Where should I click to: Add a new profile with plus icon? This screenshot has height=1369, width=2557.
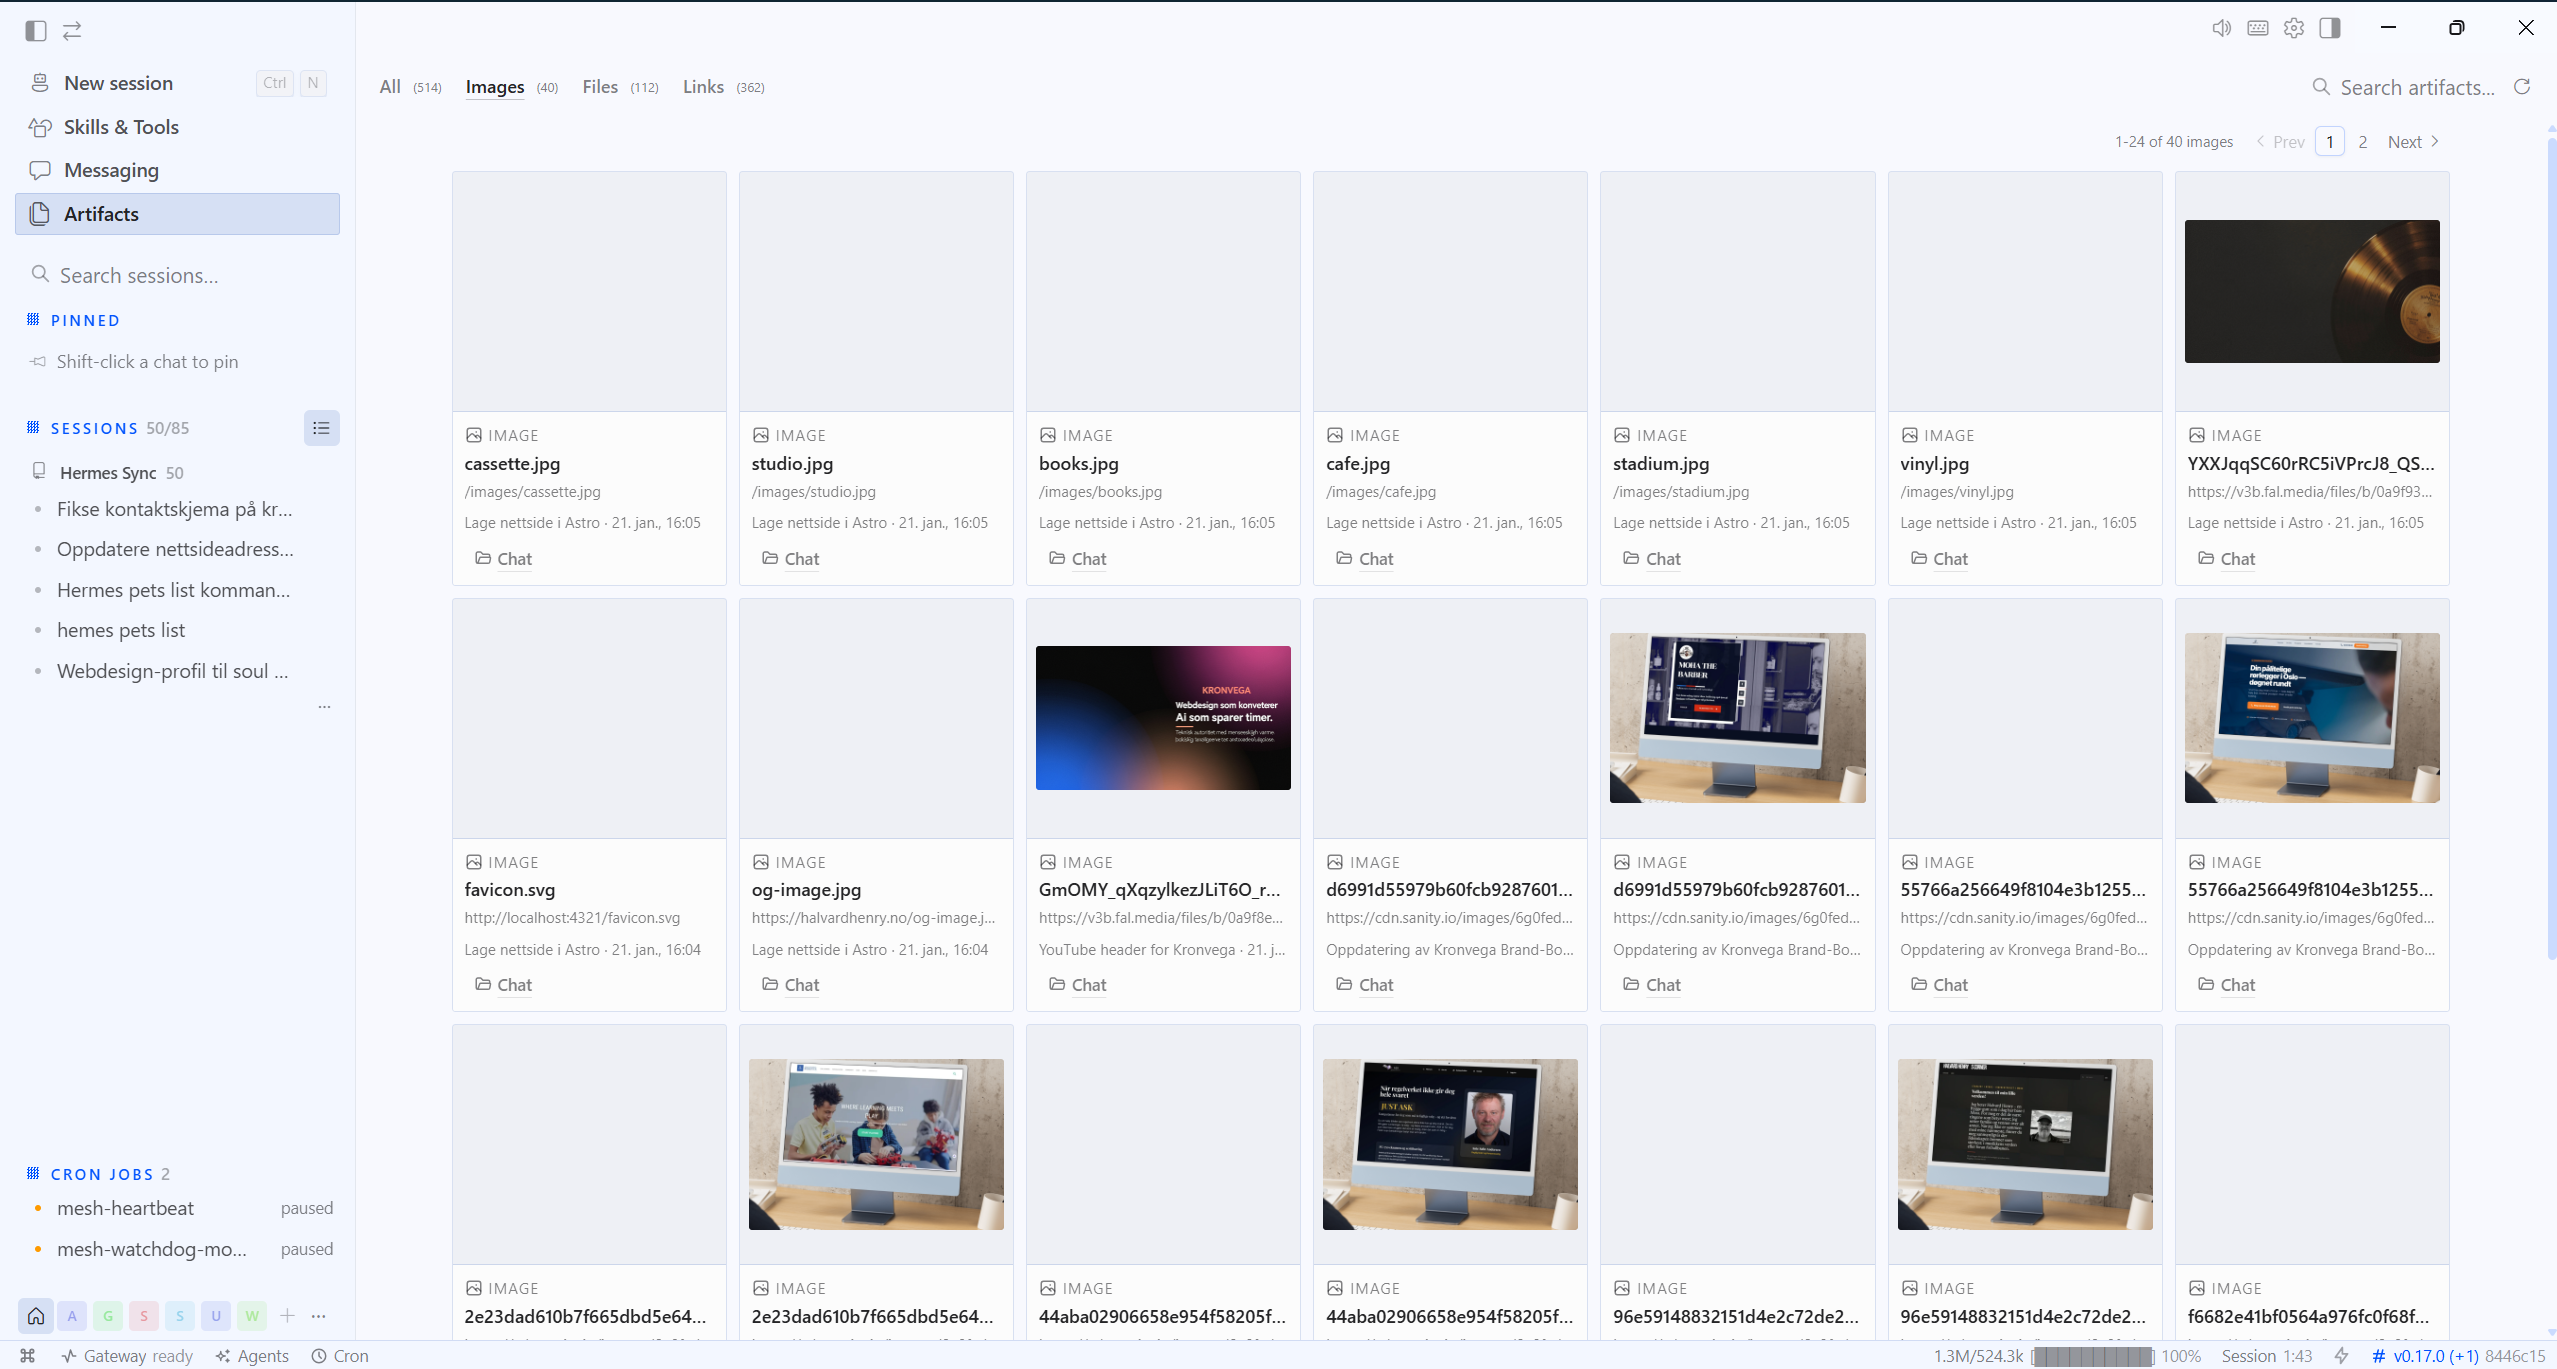tap(287, 1316)
